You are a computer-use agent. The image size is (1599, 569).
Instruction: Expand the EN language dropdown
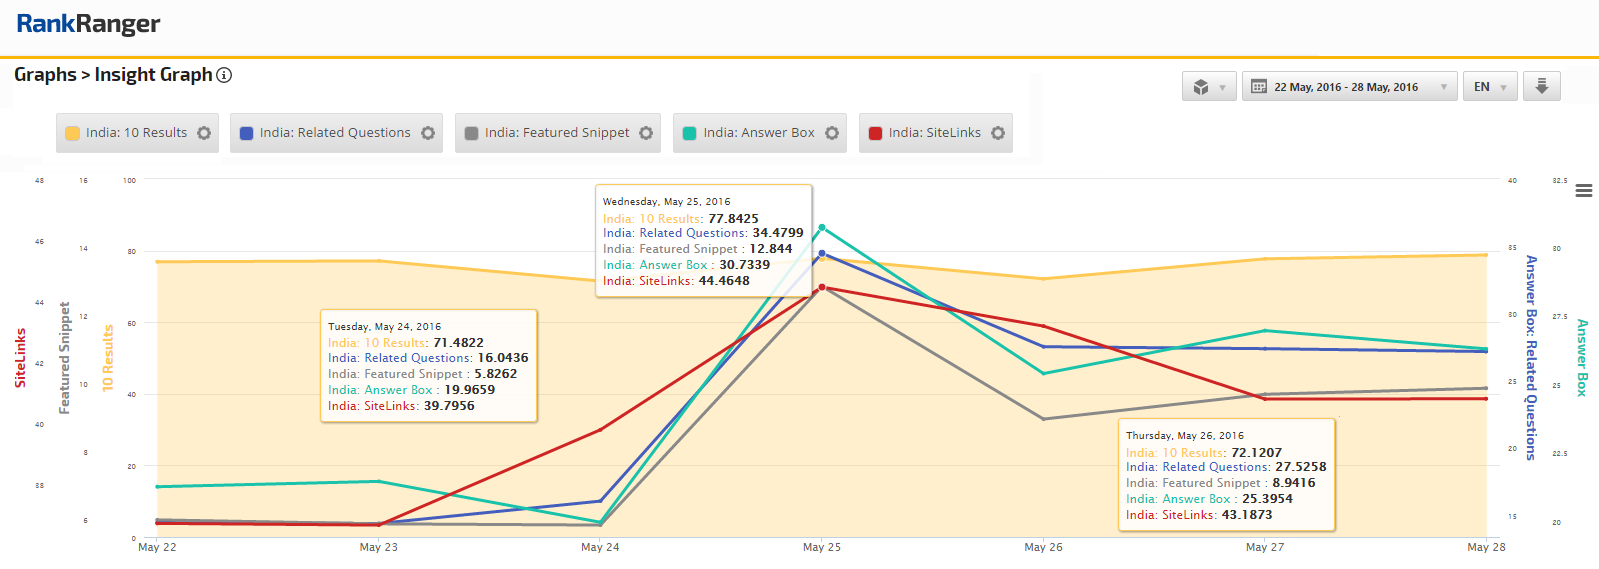1490,87
